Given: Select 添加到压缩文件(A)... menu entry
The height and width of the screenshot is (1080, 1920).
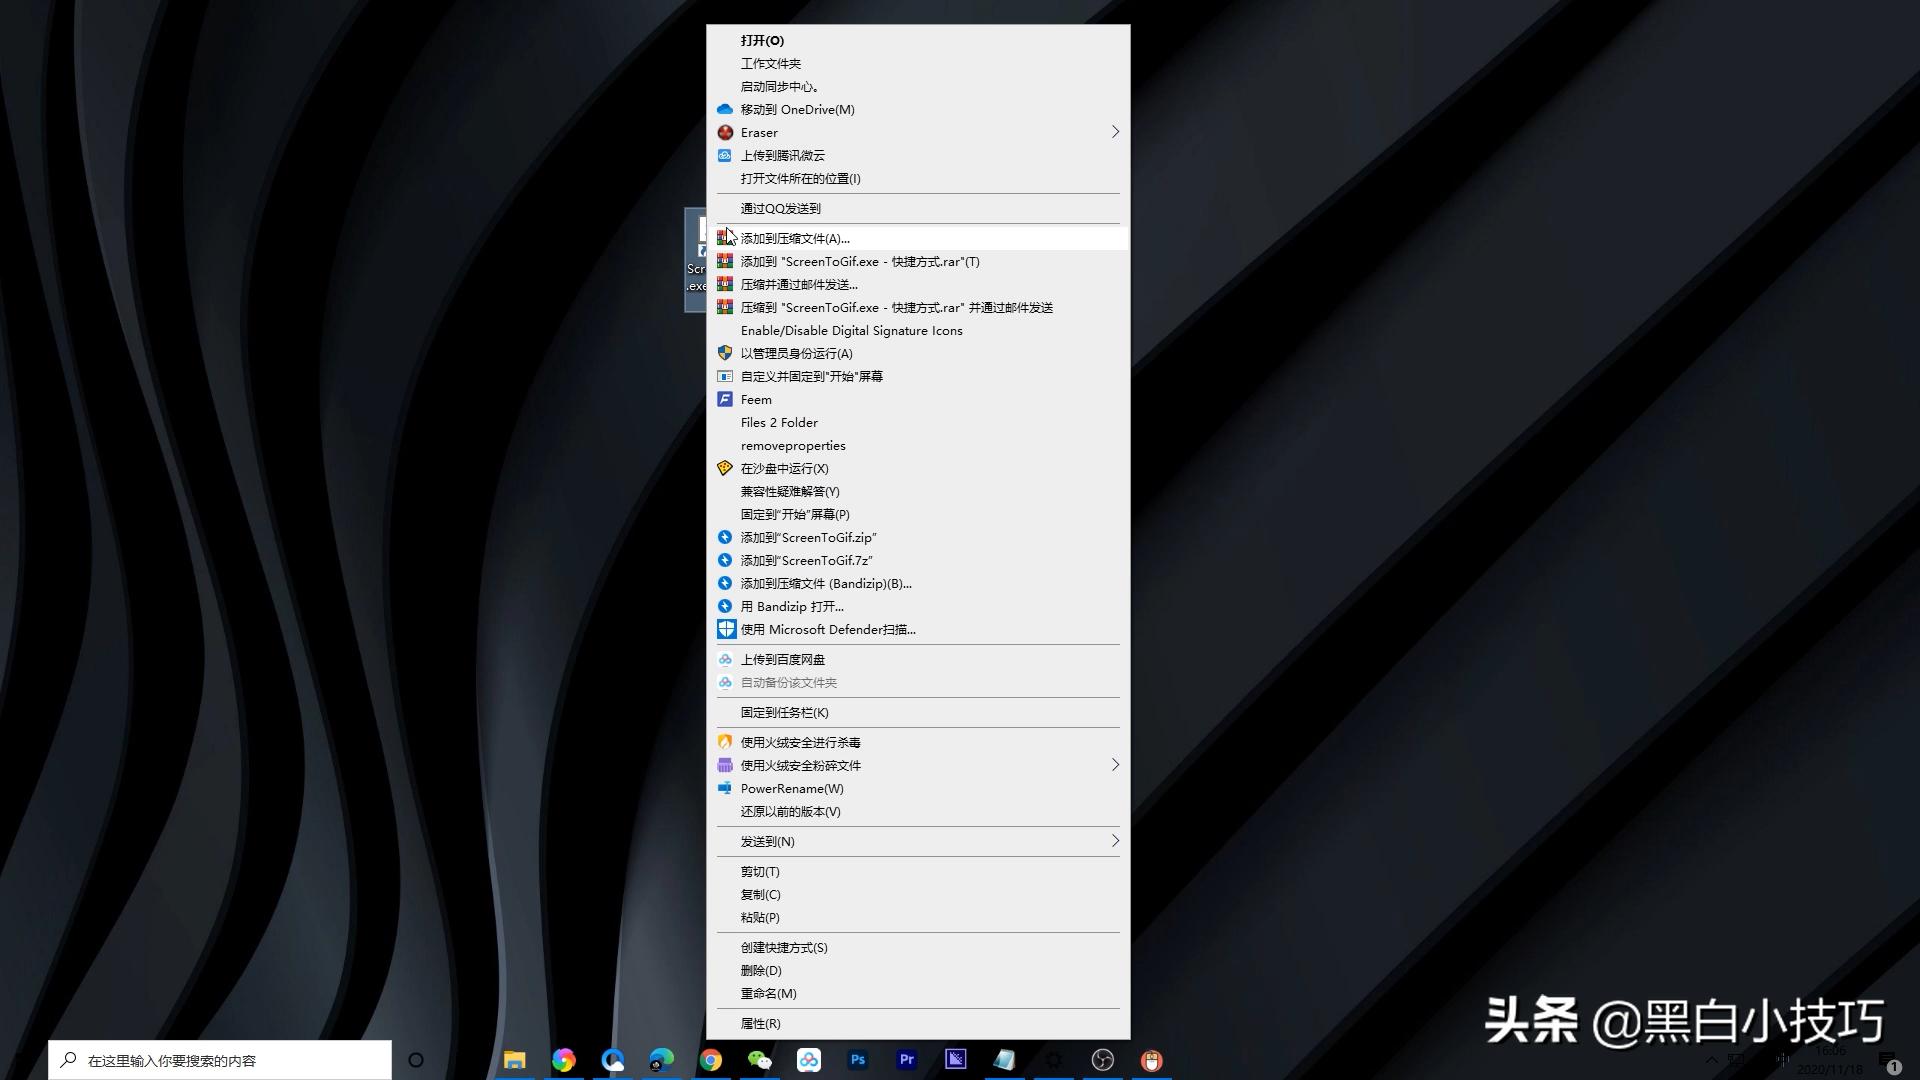Looking at the screenshot, I should (795, 238).
